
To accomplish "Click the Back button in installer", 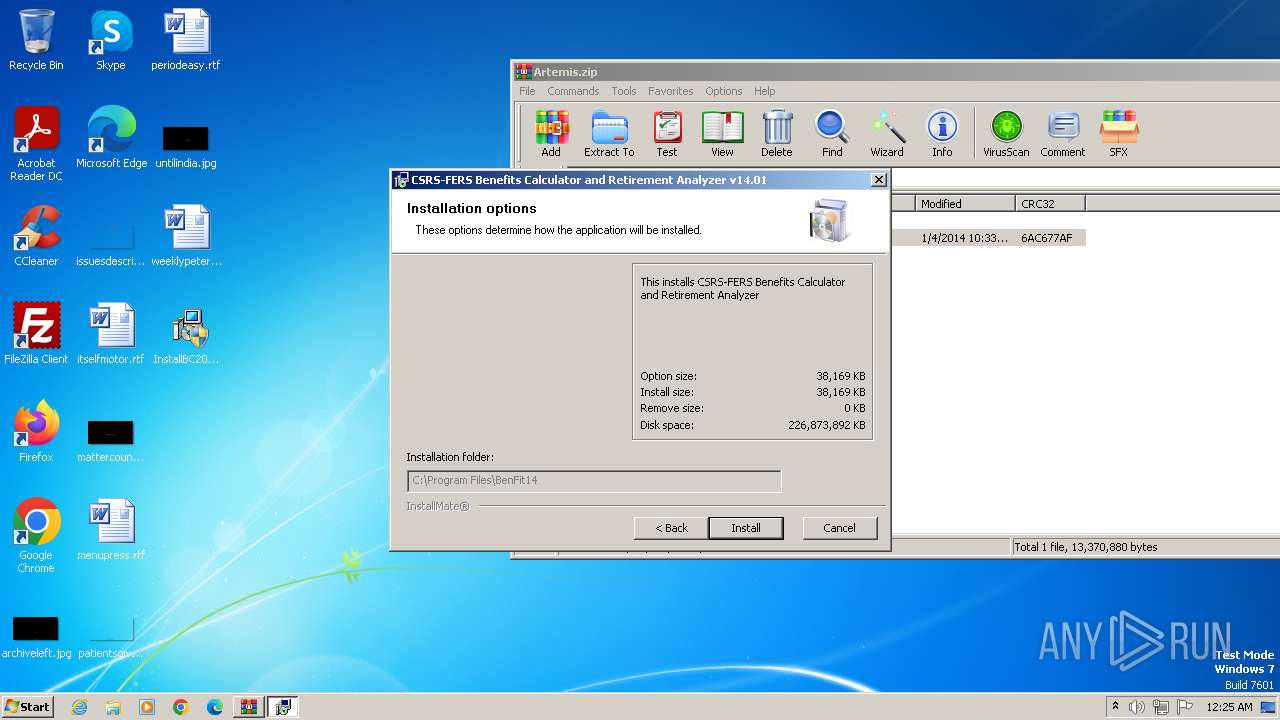I will [672, 528].
